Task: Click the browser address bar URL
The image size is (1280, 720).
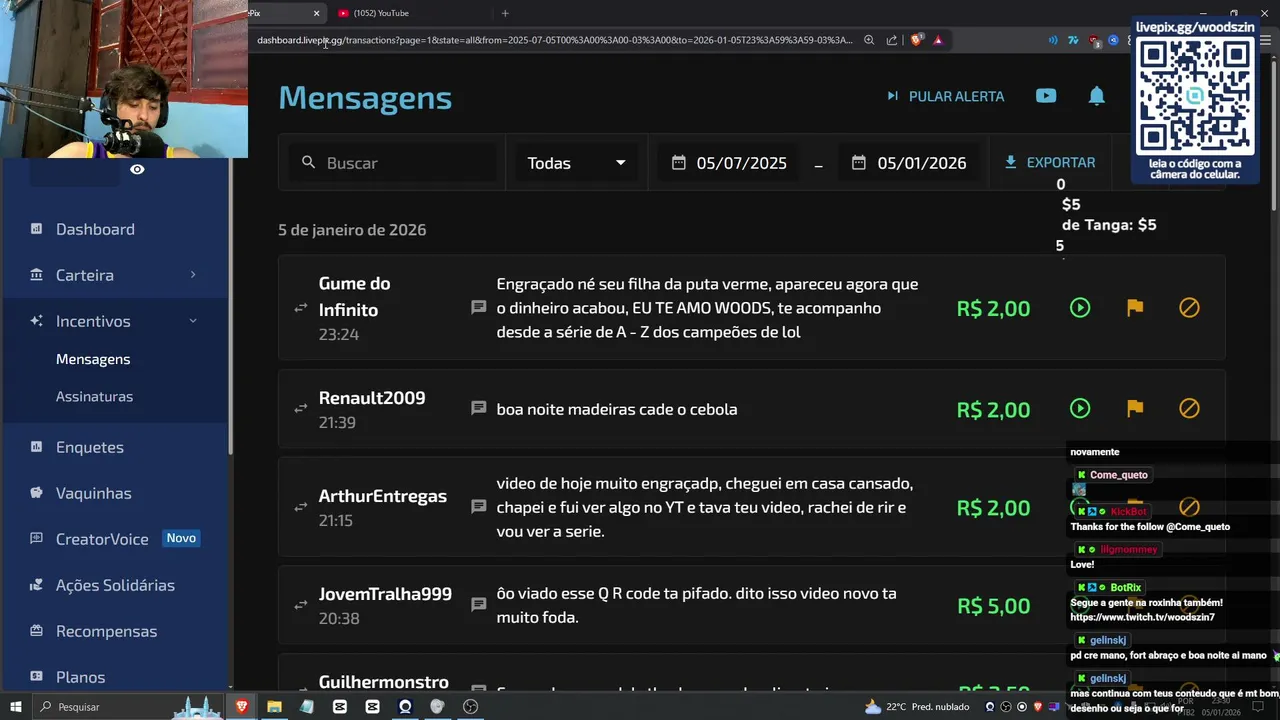Action: [x=554, y=40]
